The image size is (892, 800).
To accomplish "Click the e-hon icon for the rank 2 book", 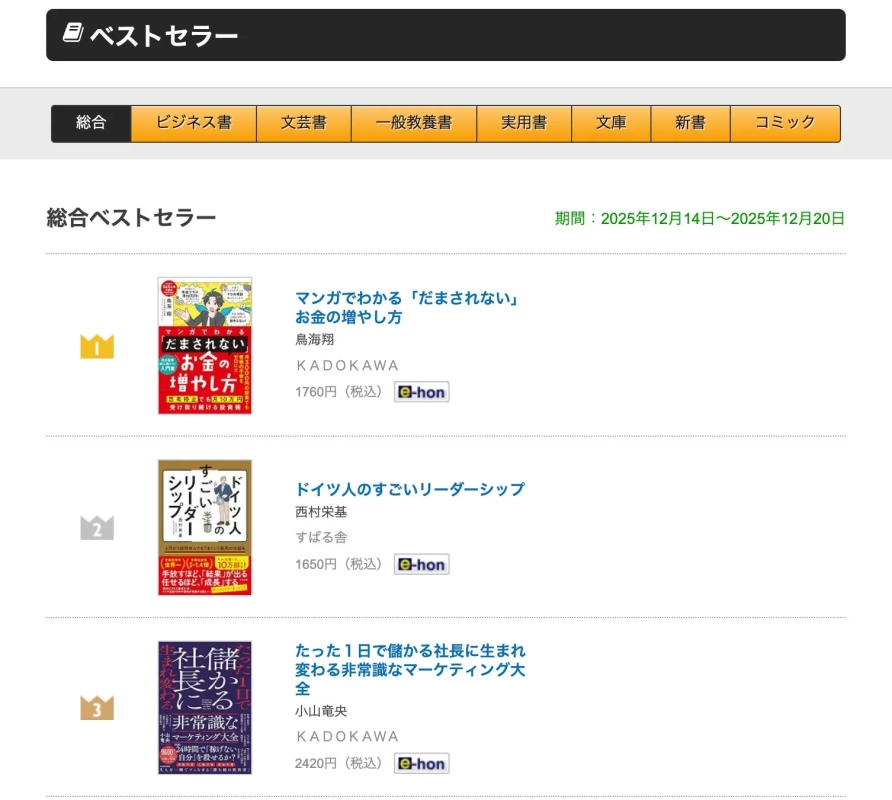I will (421, 564).
